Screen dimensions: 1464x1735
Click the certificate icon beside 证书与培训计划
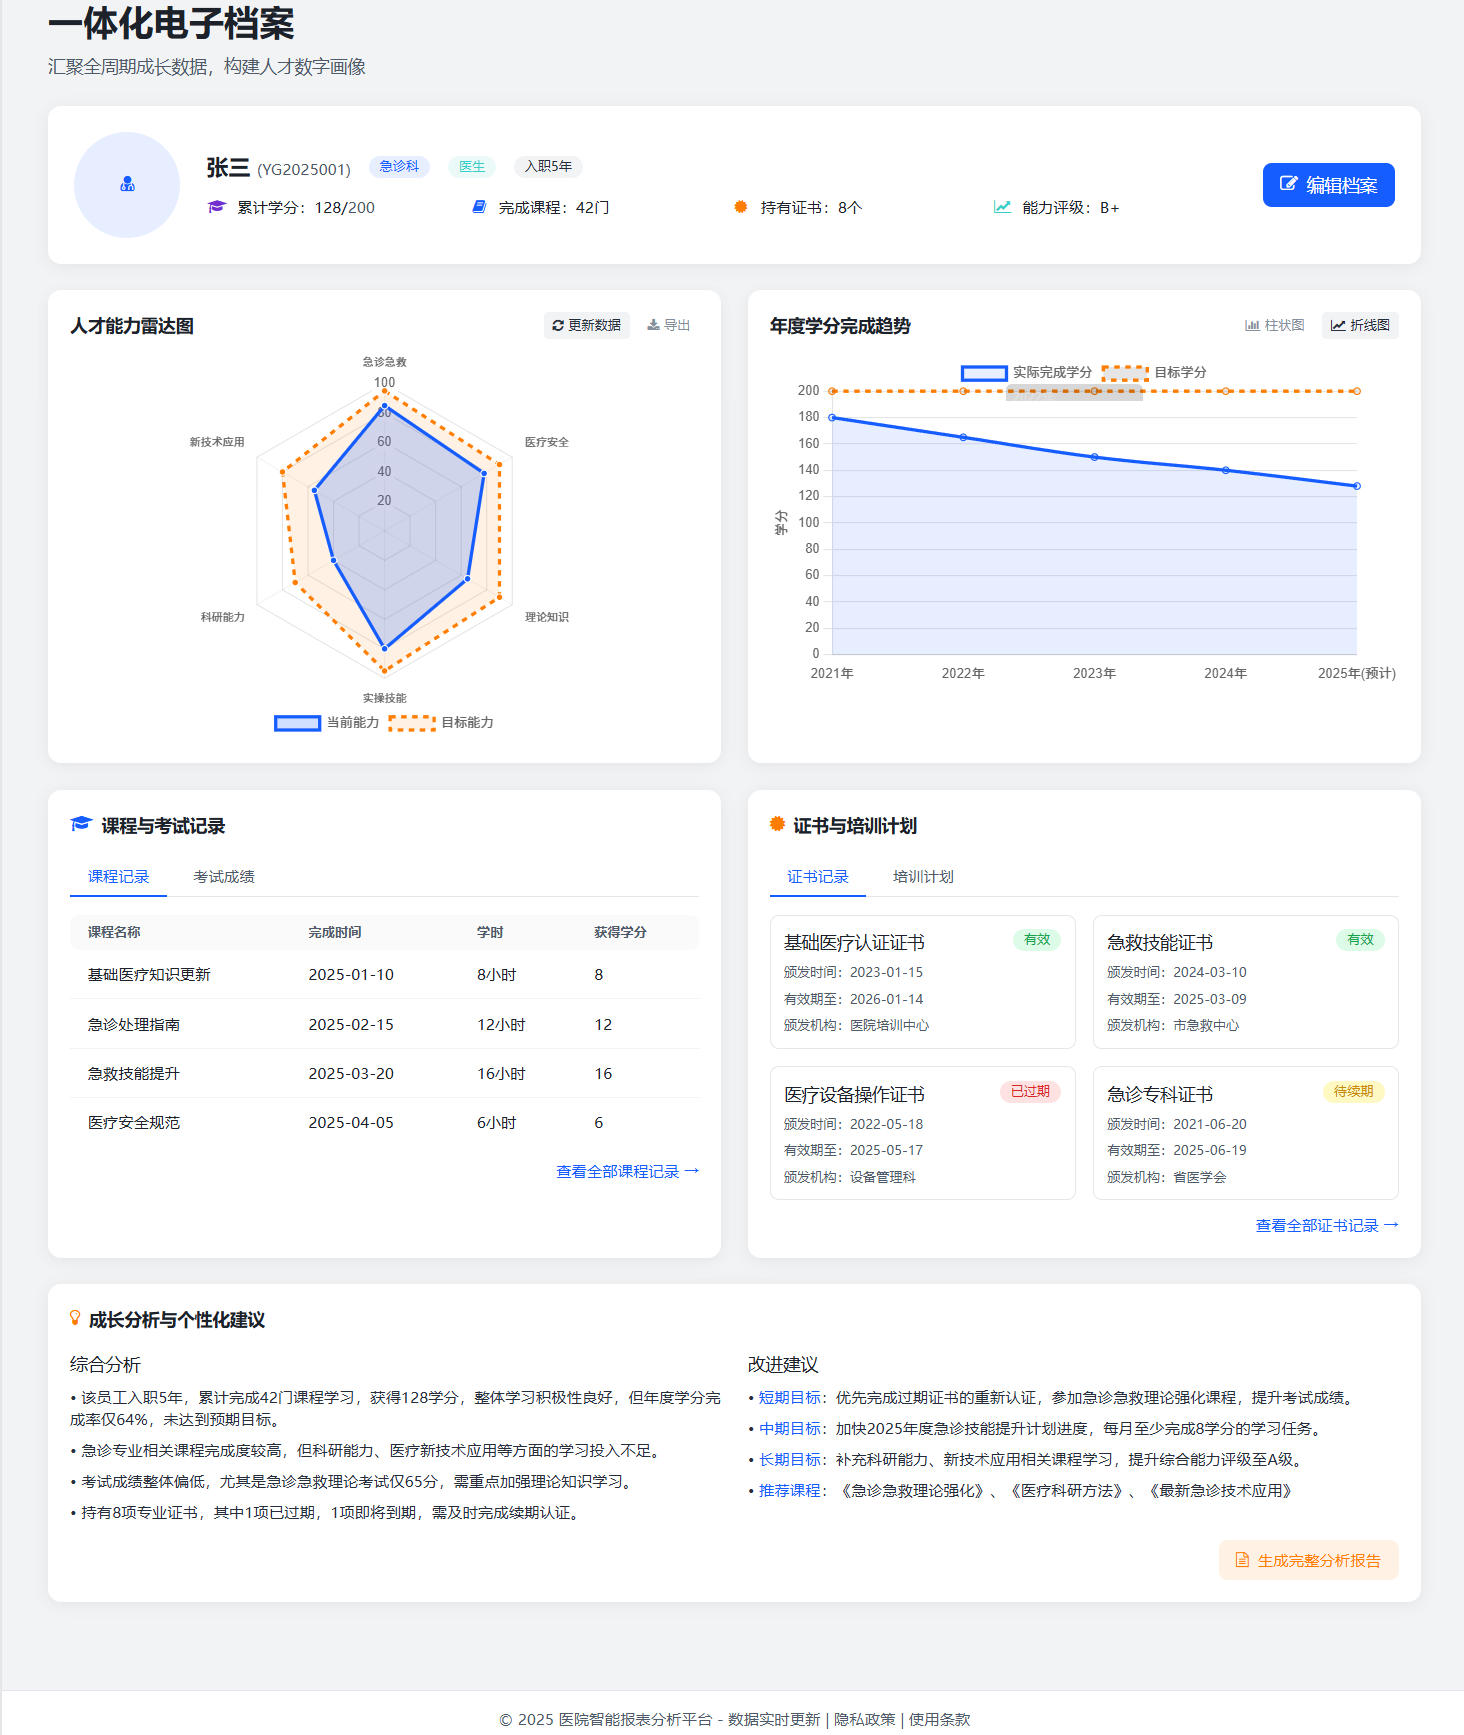pyautogui.click(x=777, y=824)
